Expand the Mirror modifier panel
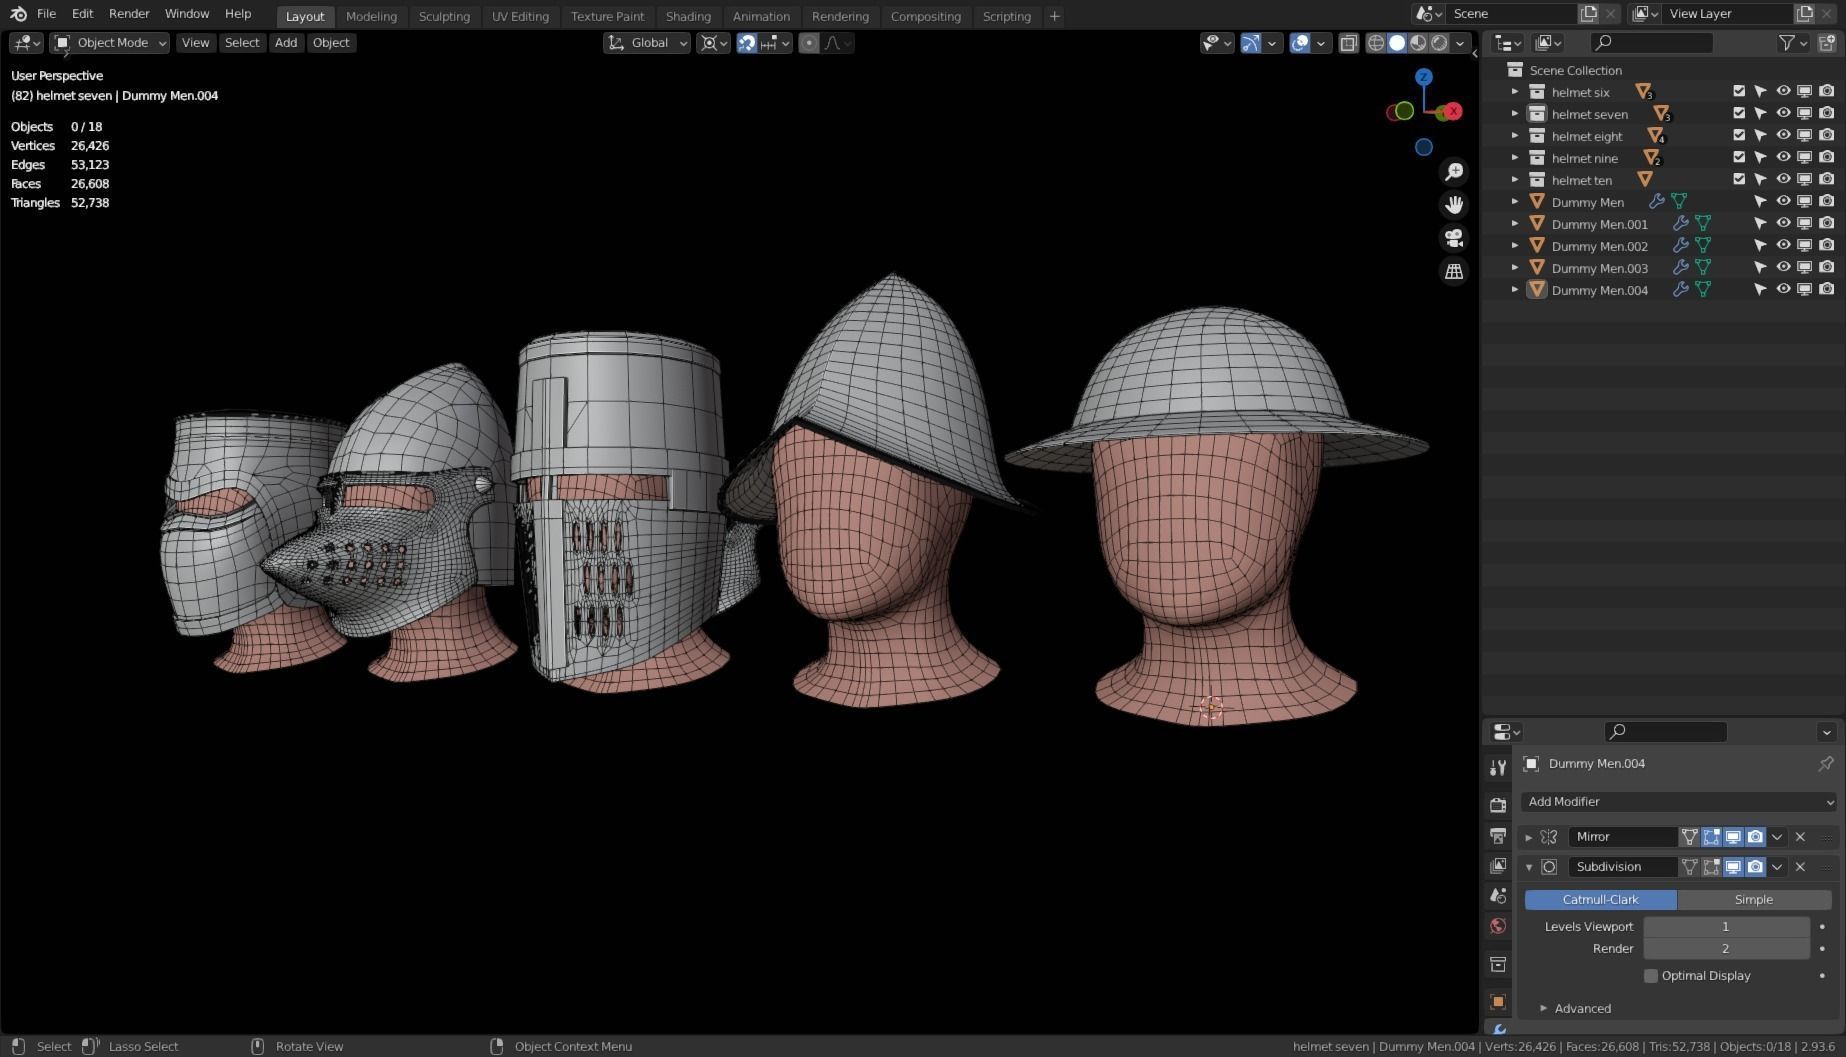Viewport: 1846px width, 1057px height. pyautogui.click(x=1529, y=837)
